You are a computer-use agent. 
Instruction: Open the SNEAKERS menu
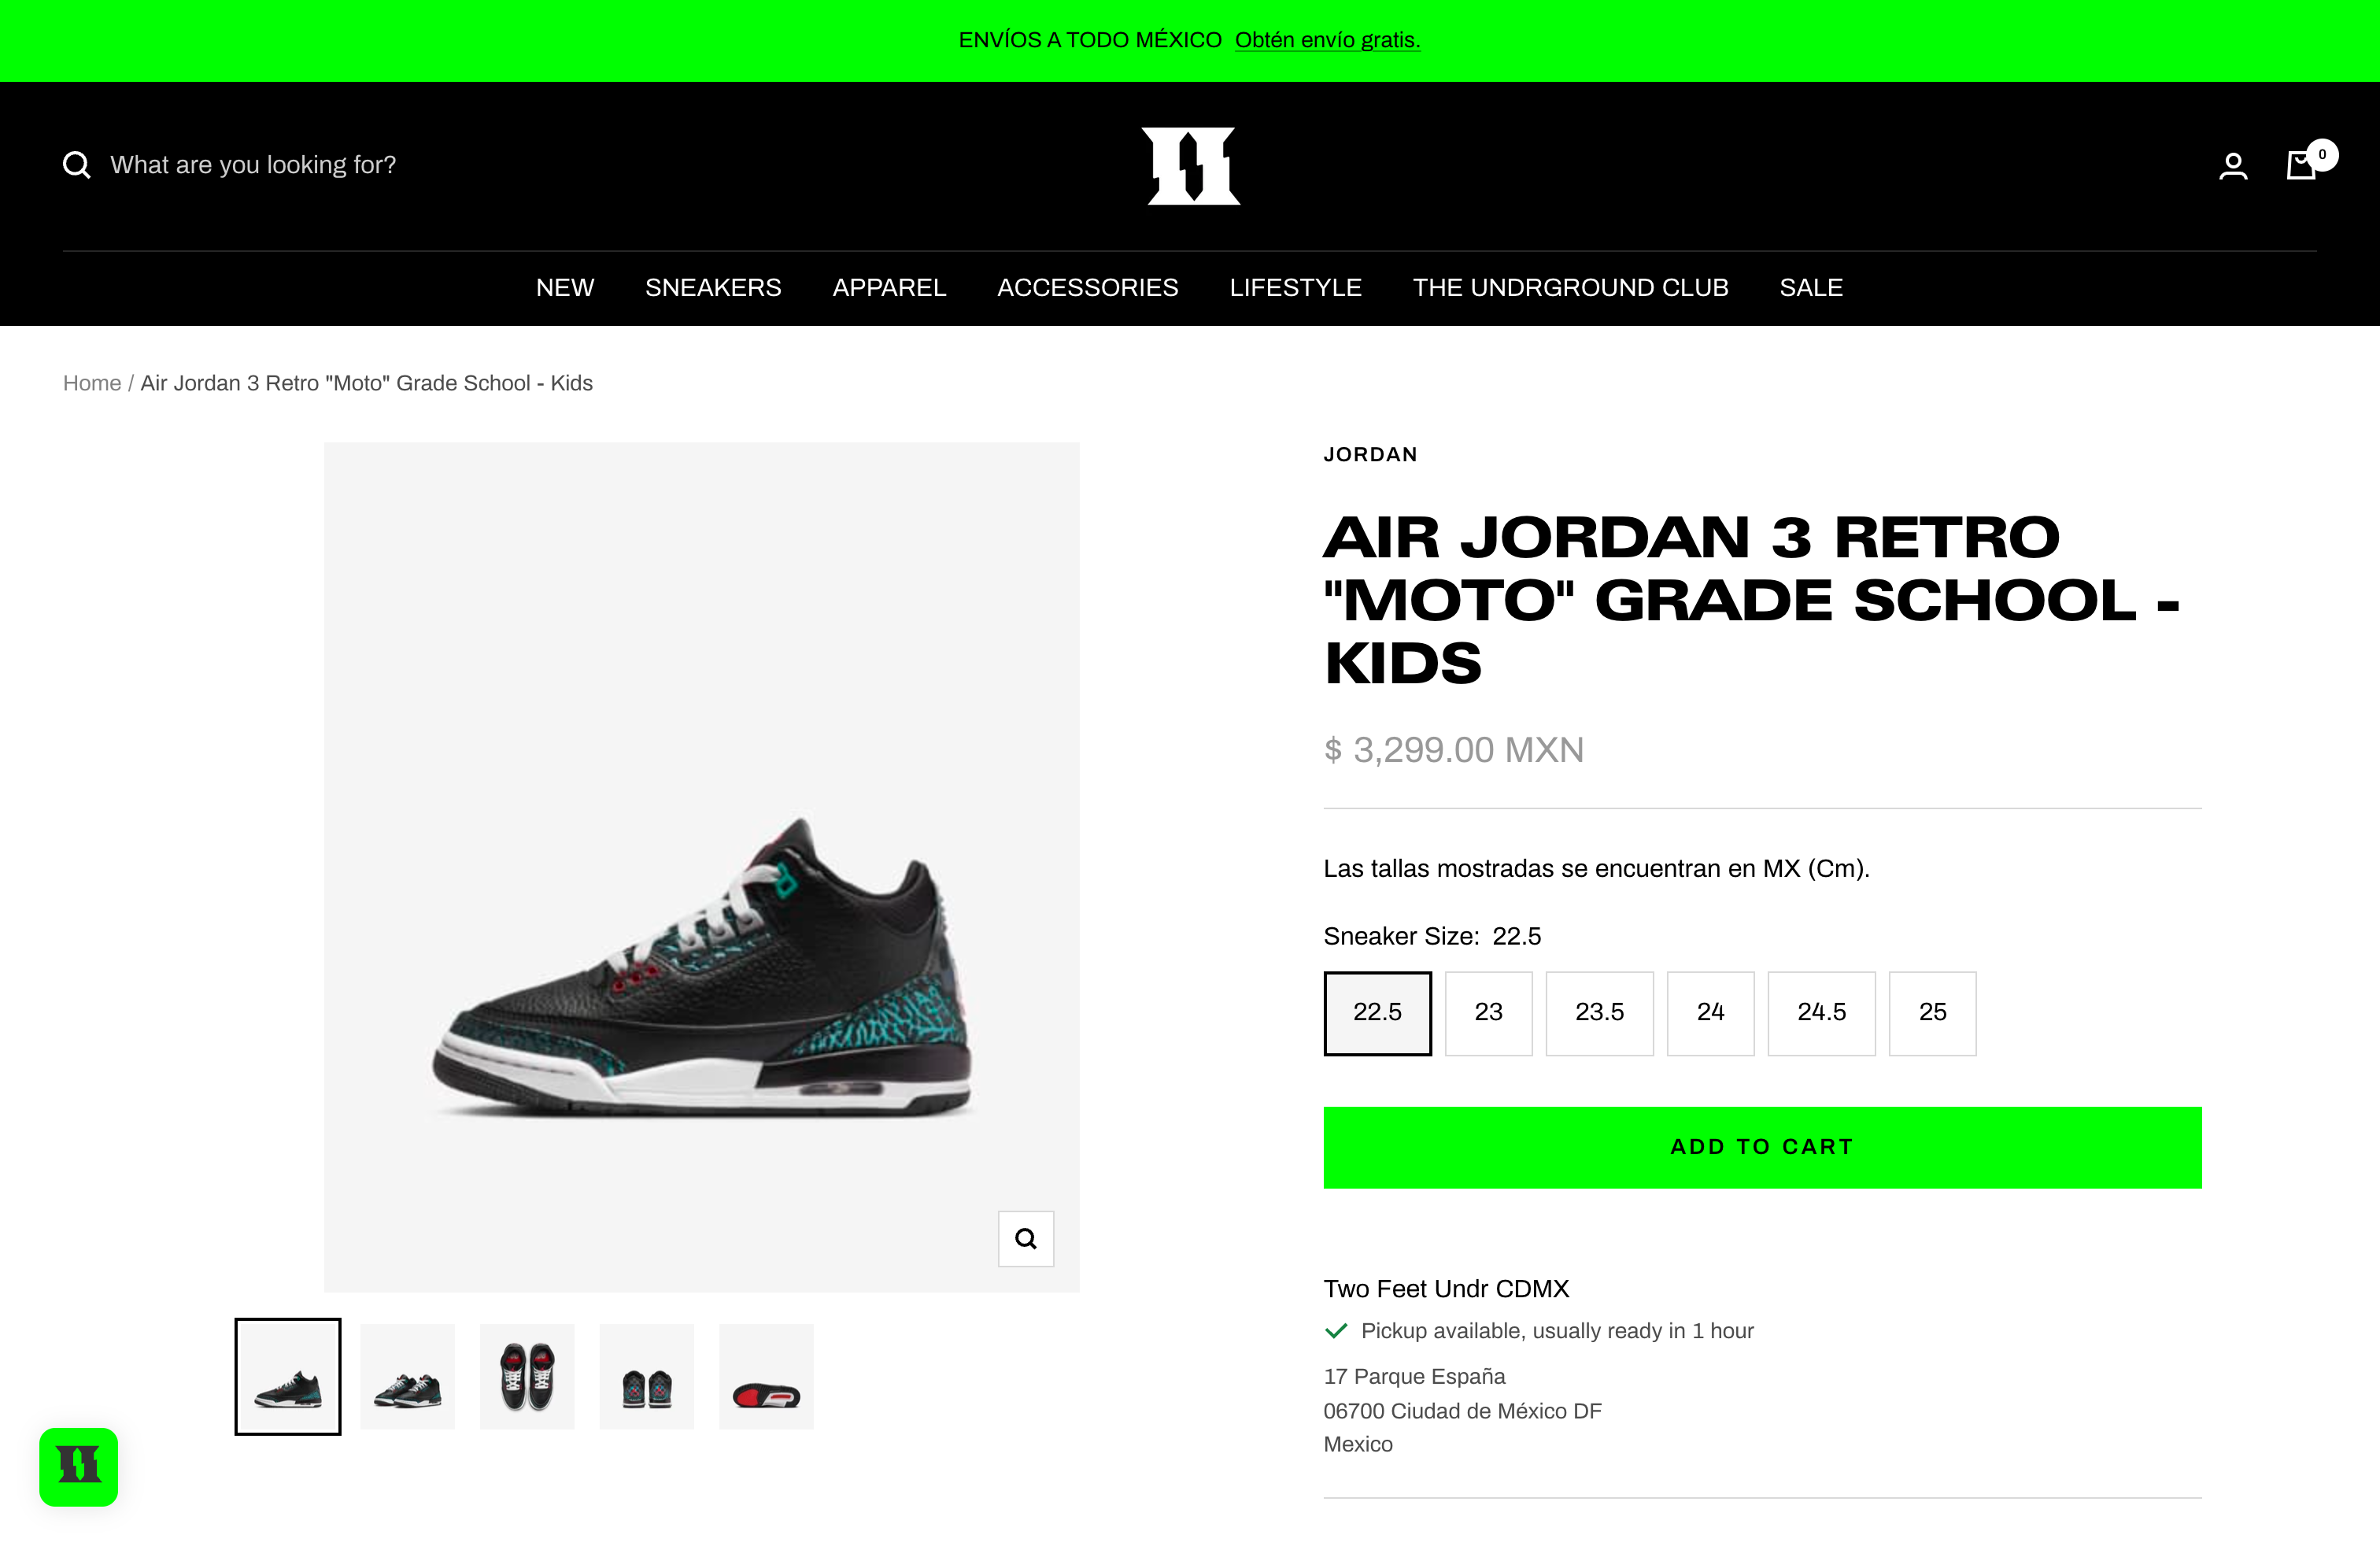click(x=713, y=288)
